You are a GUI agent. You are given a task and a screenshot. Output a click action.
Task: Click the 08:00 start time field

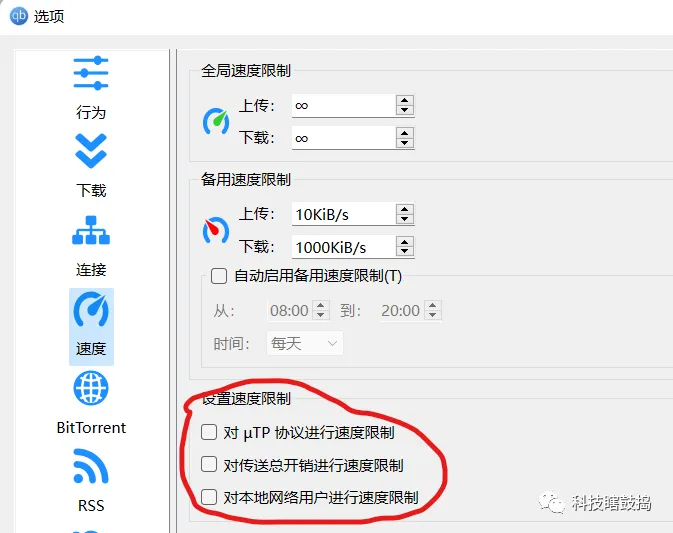pos(290,310)
